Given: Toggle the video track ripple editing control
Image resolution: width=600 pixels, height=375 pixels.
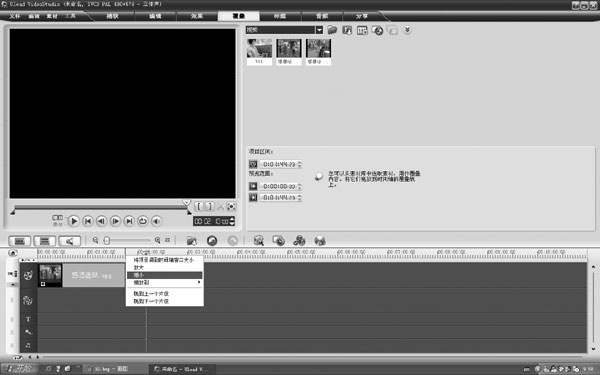Looking at the screenshot, I should click(13, 274).
